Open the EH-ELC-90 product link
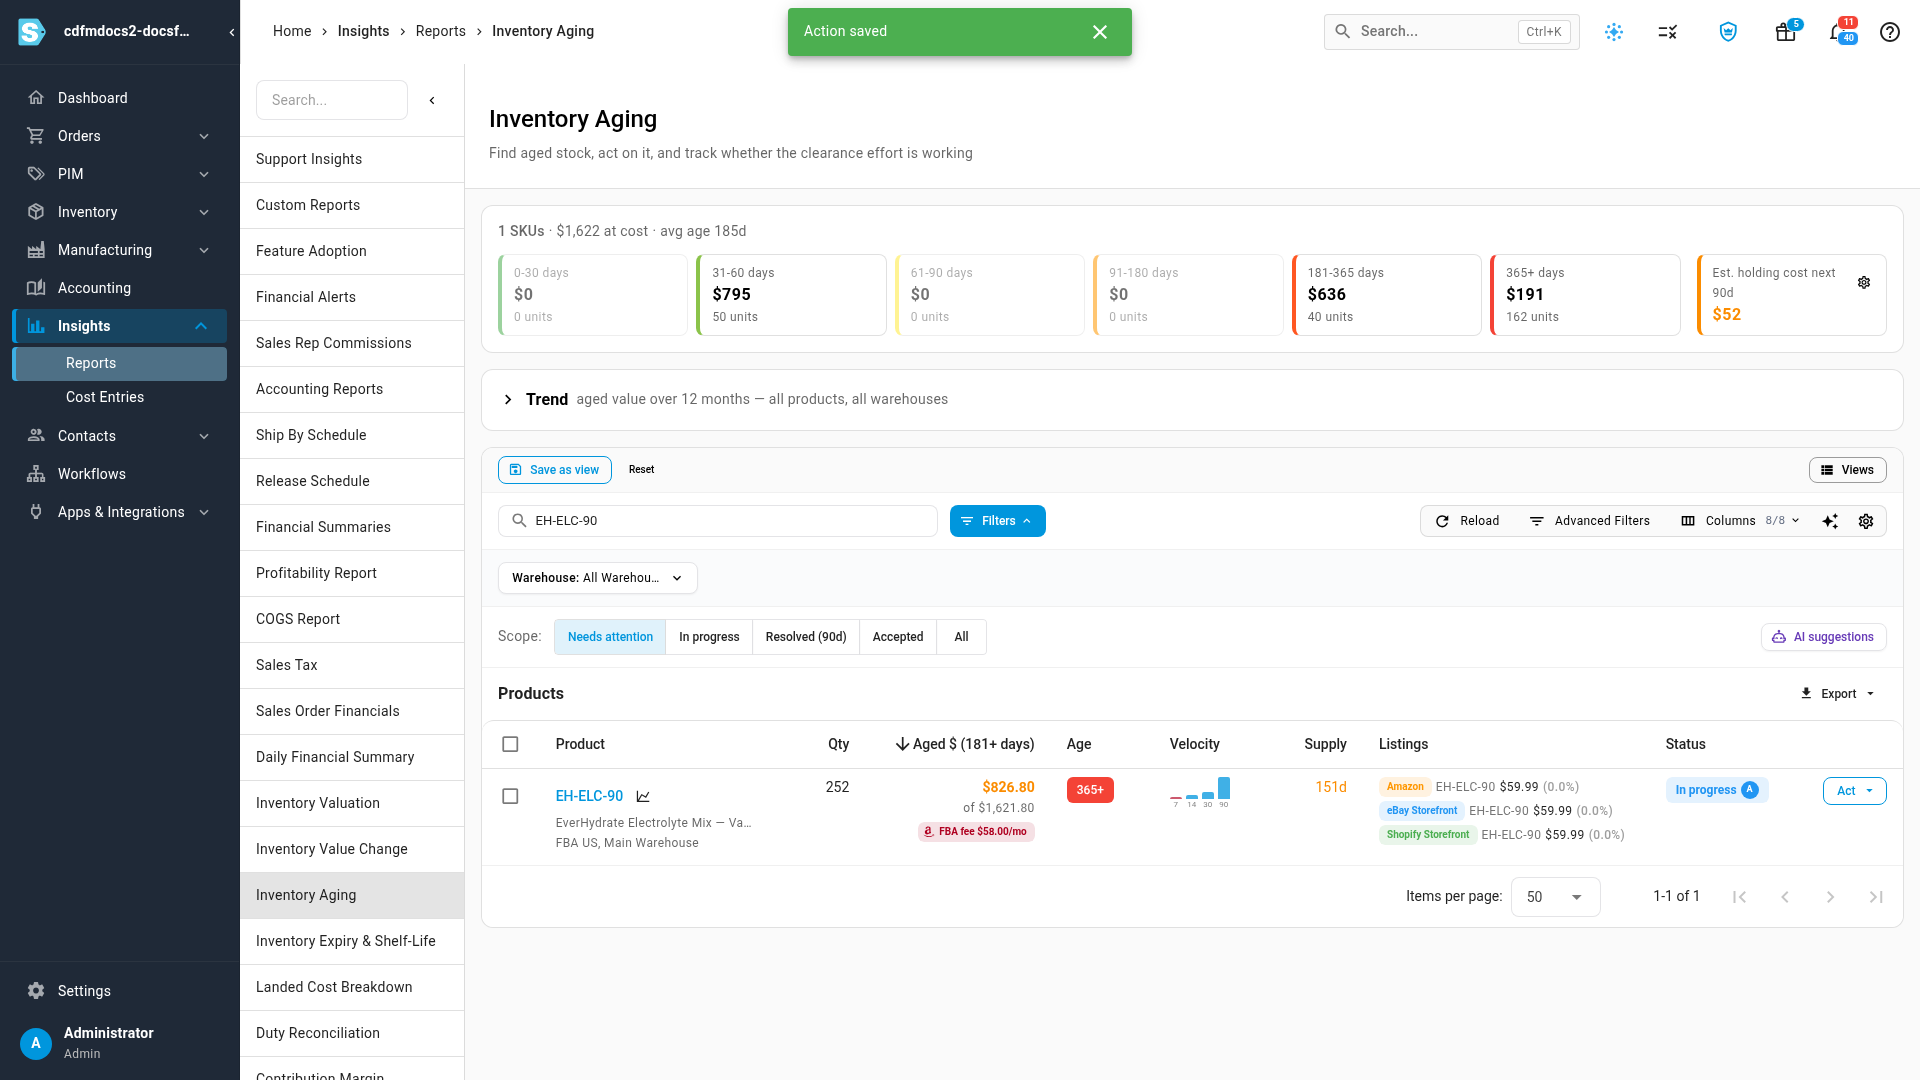Viewport: 1920px width, 1080px height. pyautogui.click(x=589, y=796)
